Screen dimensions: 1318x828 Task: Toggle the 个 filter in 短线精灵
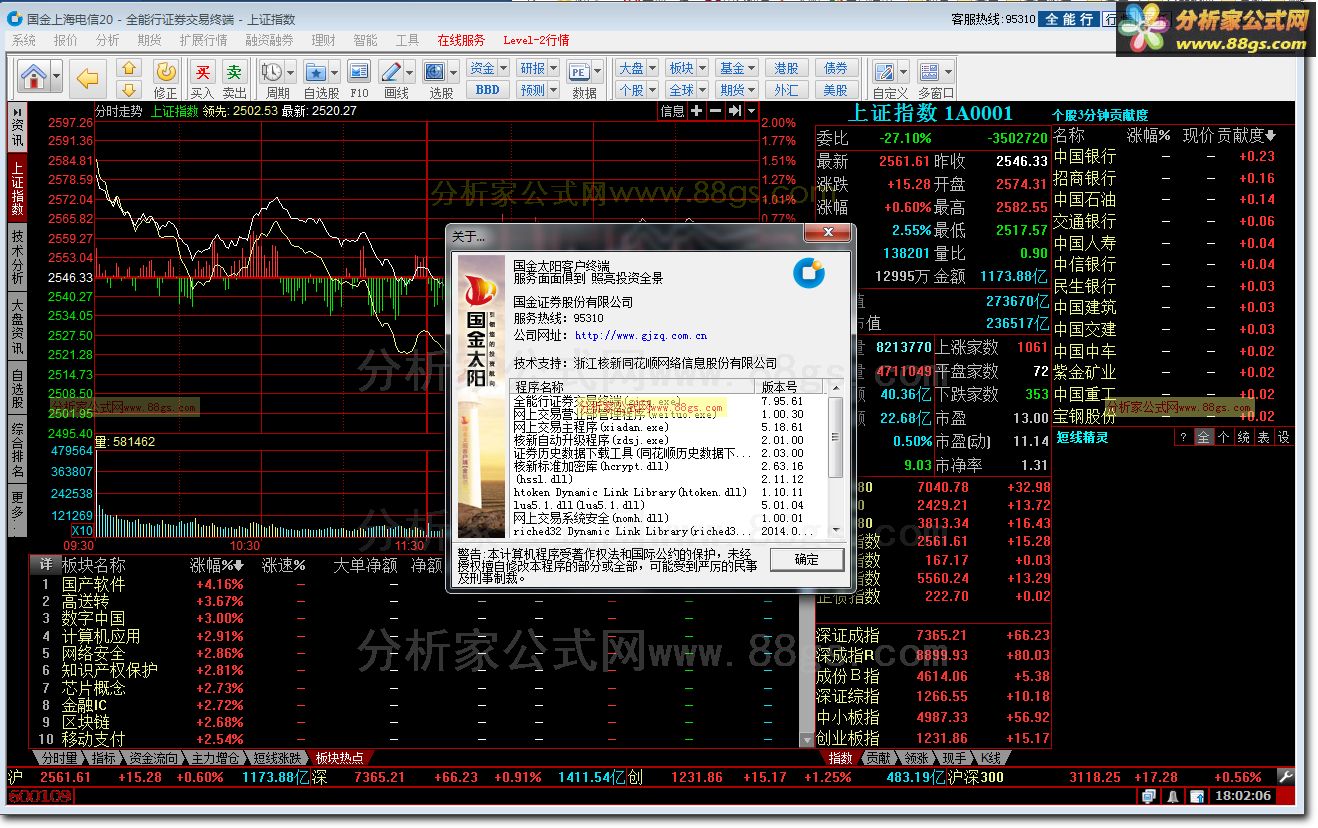1223,438
